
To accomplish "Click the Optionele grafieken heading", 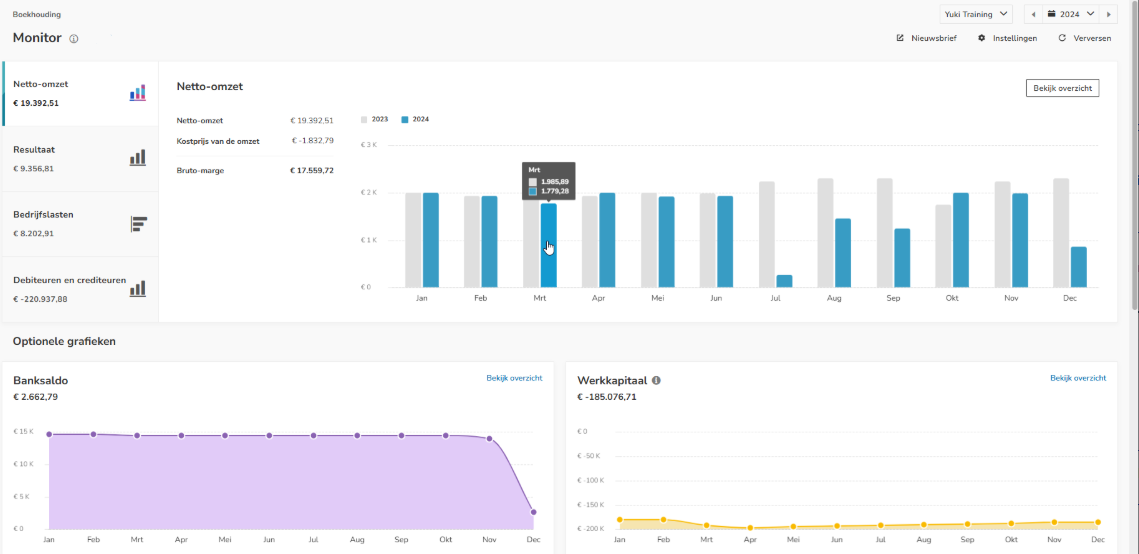I will (64, 341).
